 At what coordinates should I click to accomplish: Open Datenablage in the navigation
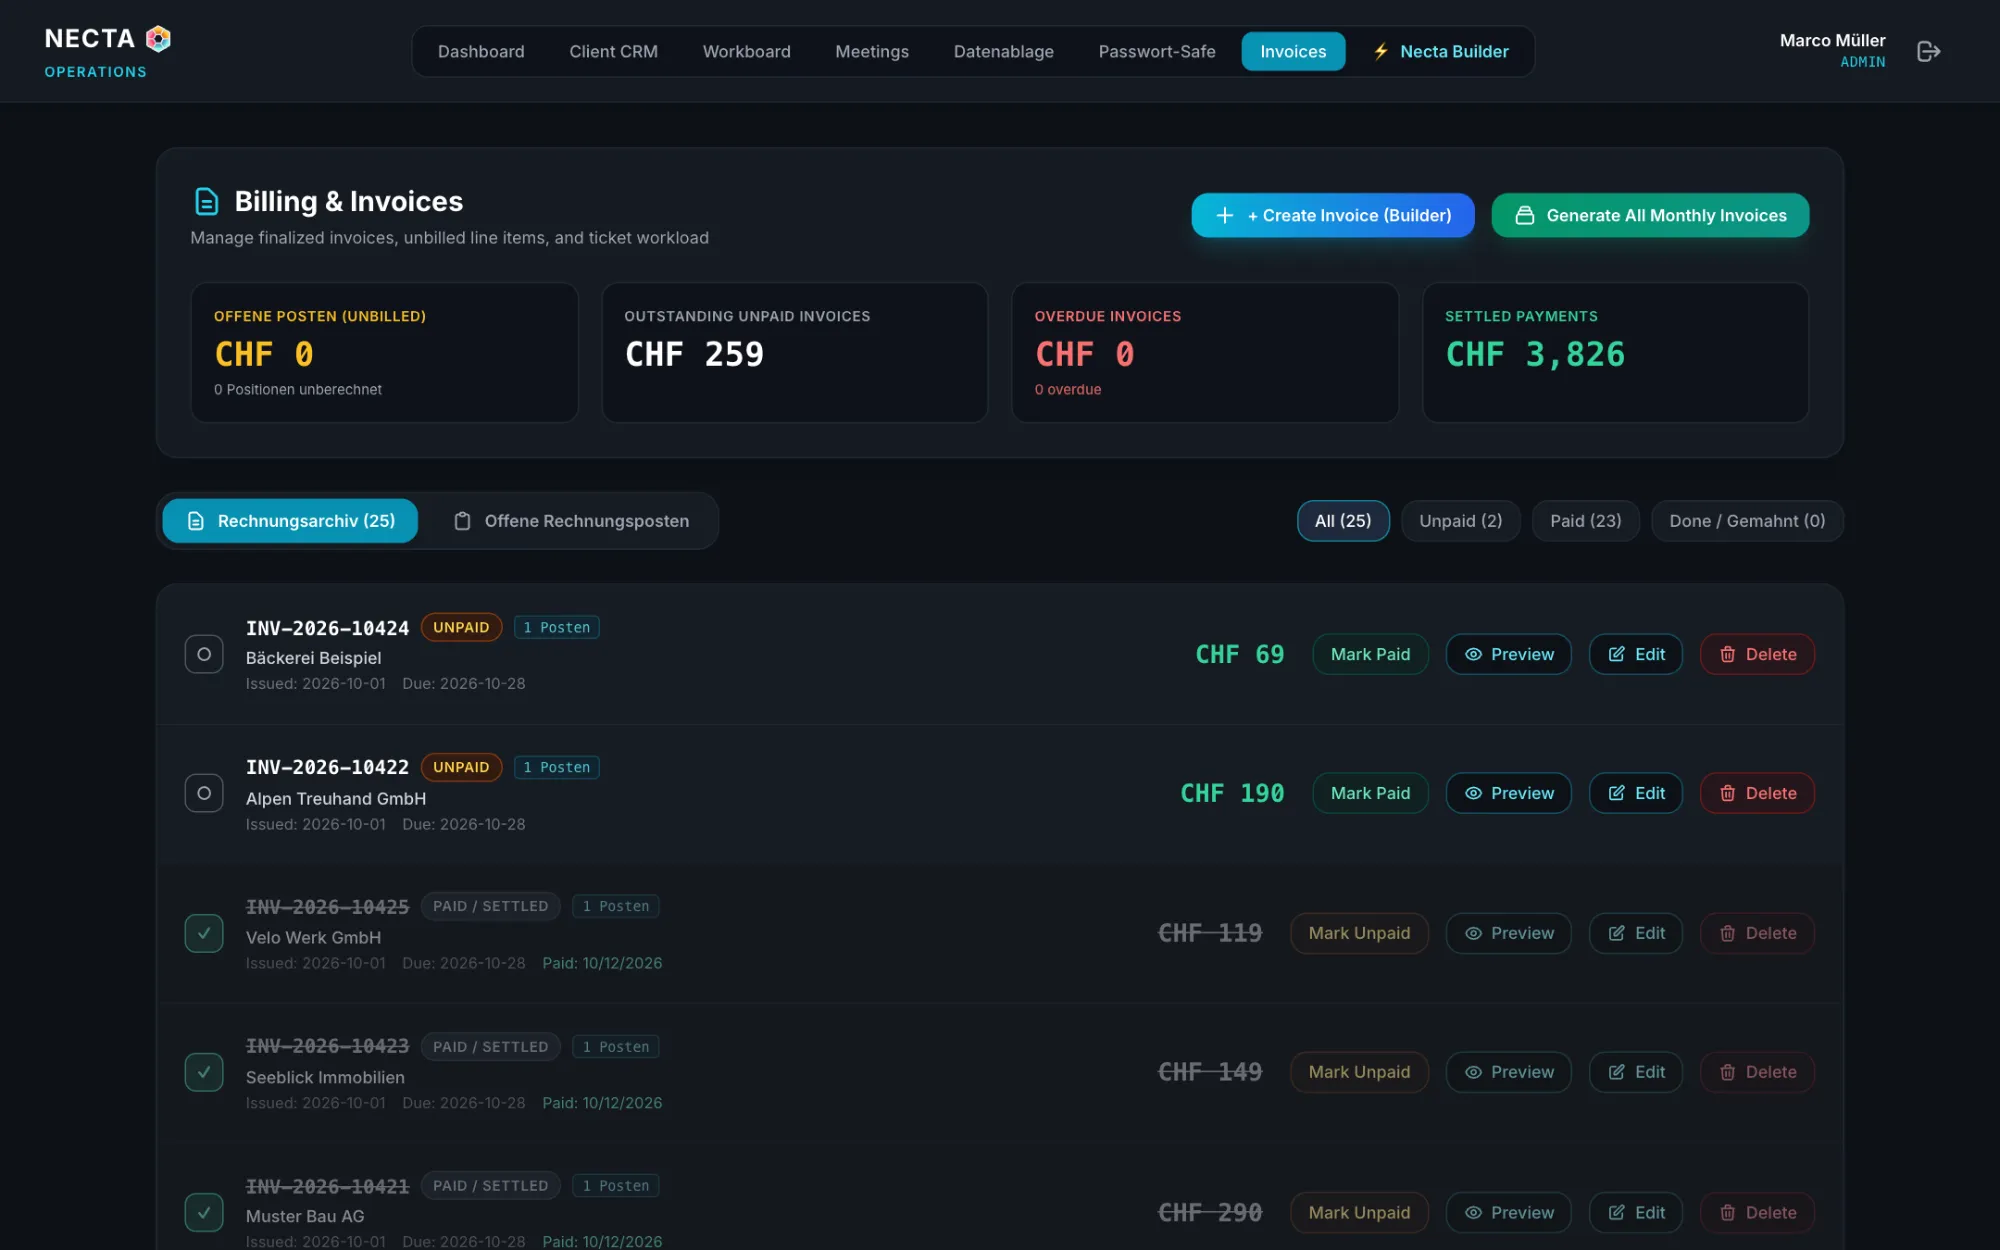click(1003, 51)
